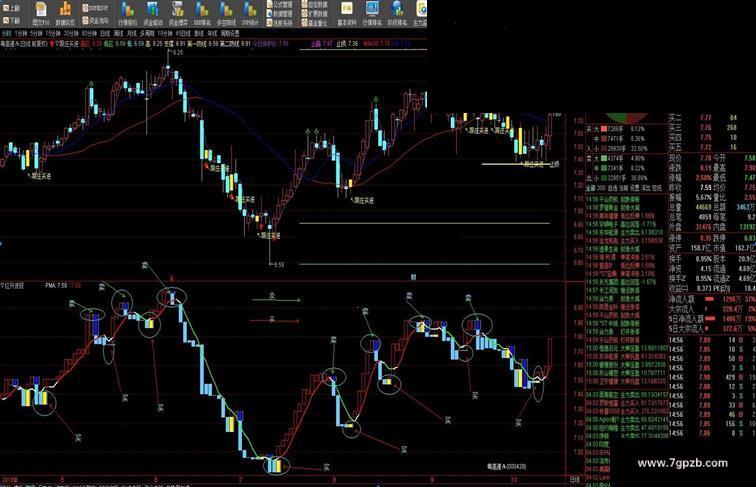This screenshot has height=487, width=756.
Task: Select the 多周期 multi-period tab
Action: (x=147, y=34)
